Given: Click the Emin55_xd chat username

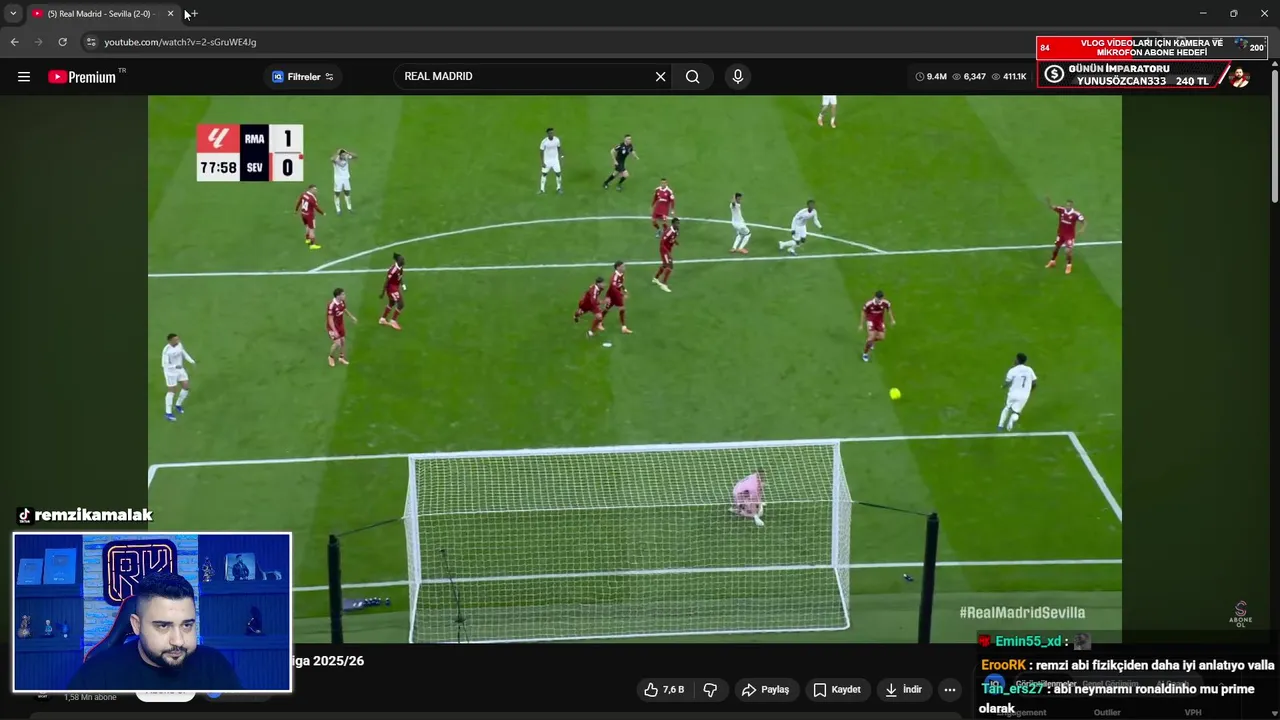Looking at the screenshot, I should pos(1027,641).
